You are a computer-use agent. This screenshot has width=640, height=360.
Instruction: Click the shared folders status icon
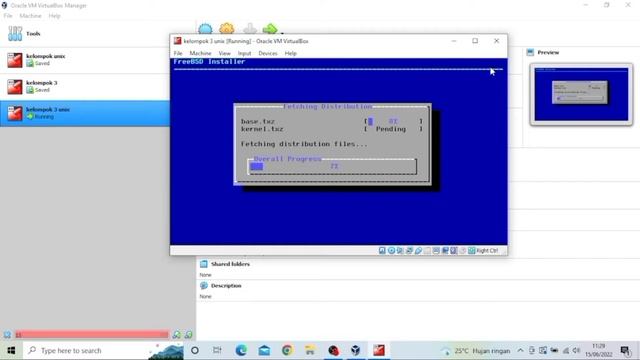click(427, 251)
